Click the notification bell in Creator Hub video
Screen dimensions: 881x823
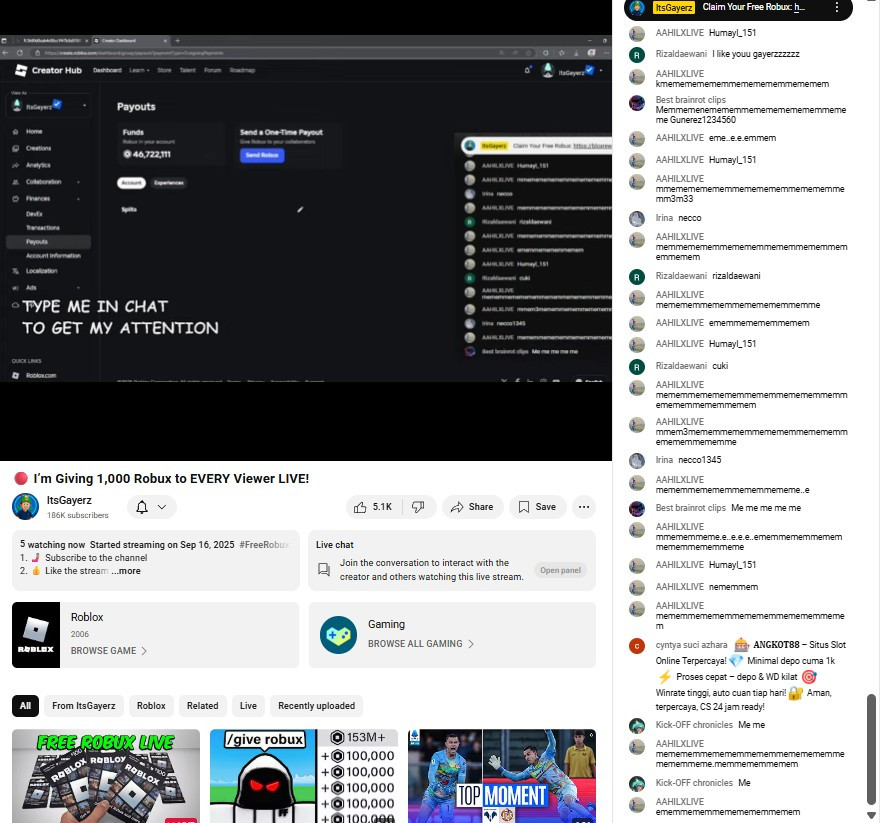coord(527,70)
